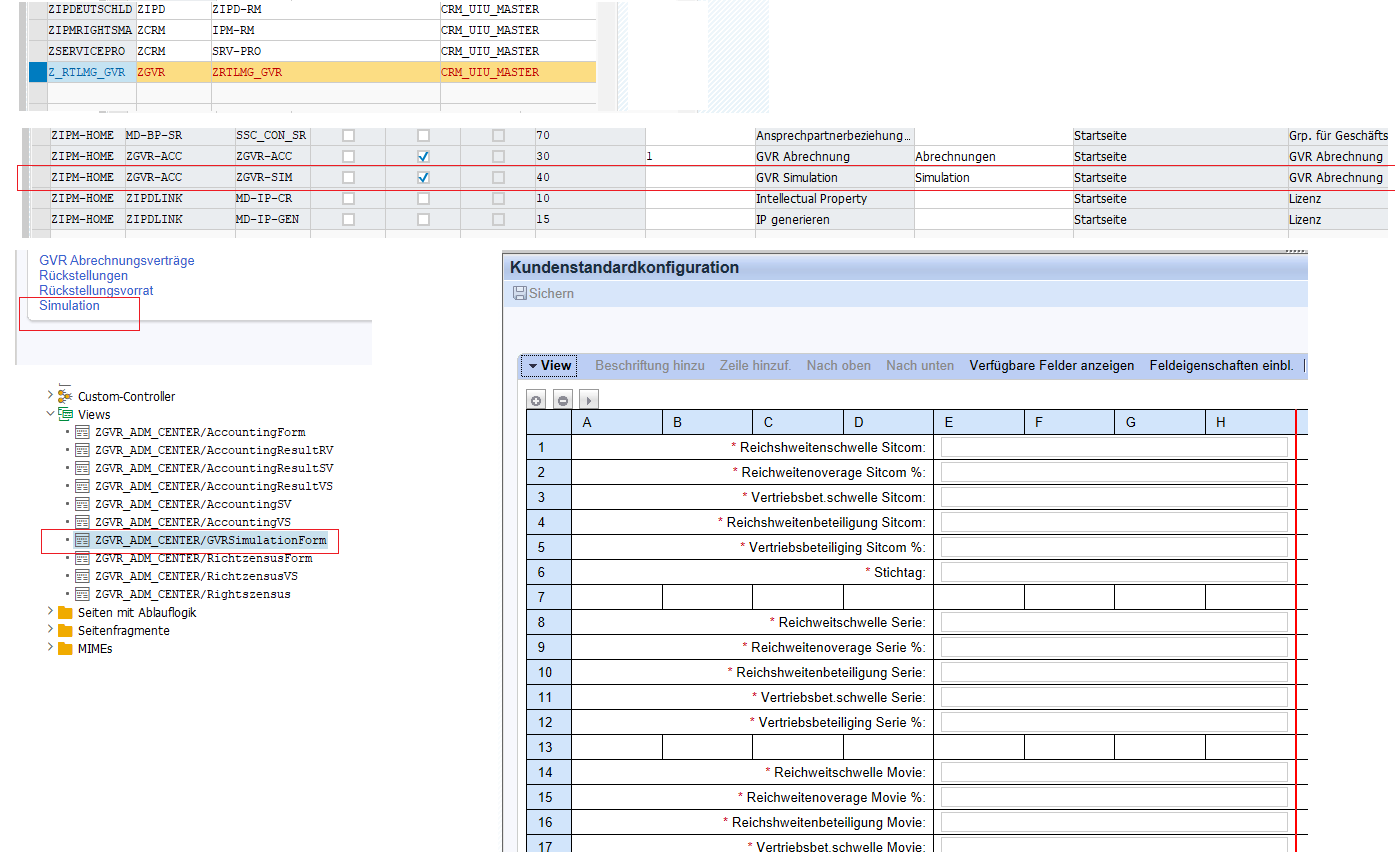Open the GVR Abrechnungsverträge link
The height and width of the screenshot is (852, 1395).
[116, 261]
